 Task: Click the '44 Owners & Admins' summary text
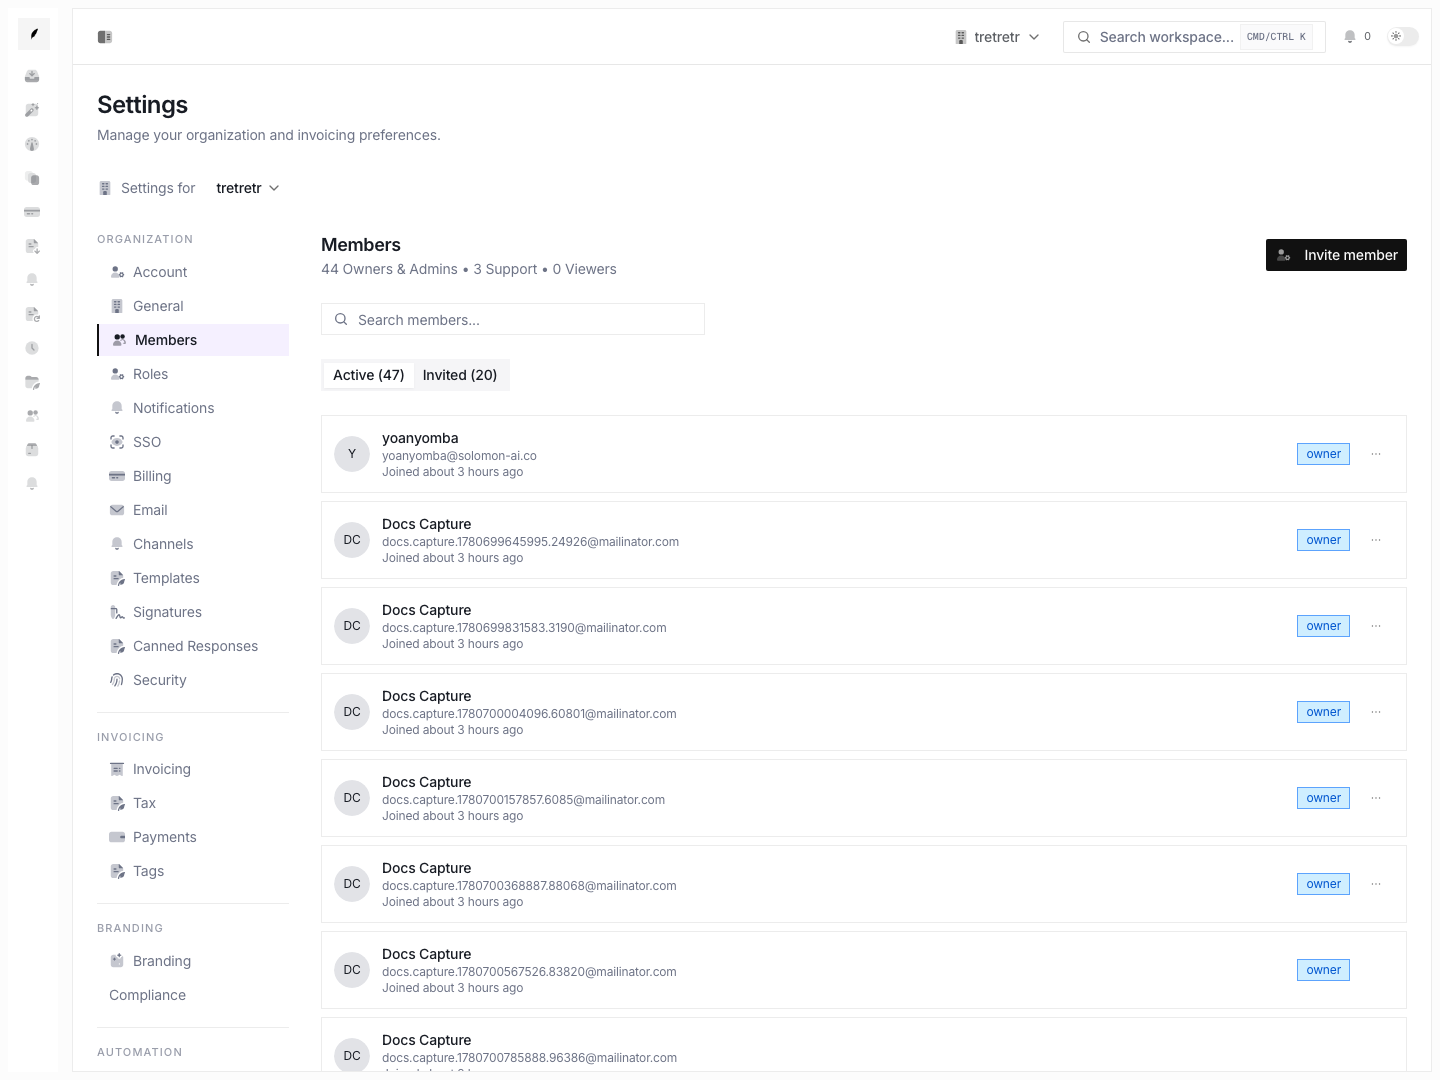[389, 269]
